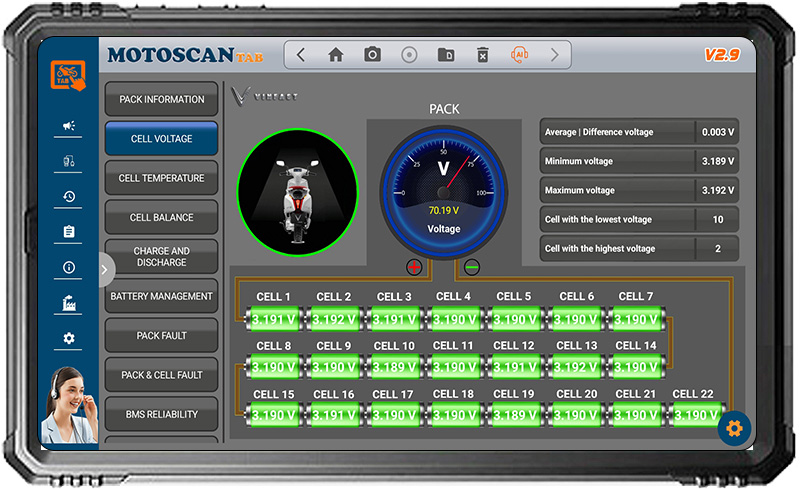
Task: Click Cell 1 battery indicator
Action: (x=273, y=320)
